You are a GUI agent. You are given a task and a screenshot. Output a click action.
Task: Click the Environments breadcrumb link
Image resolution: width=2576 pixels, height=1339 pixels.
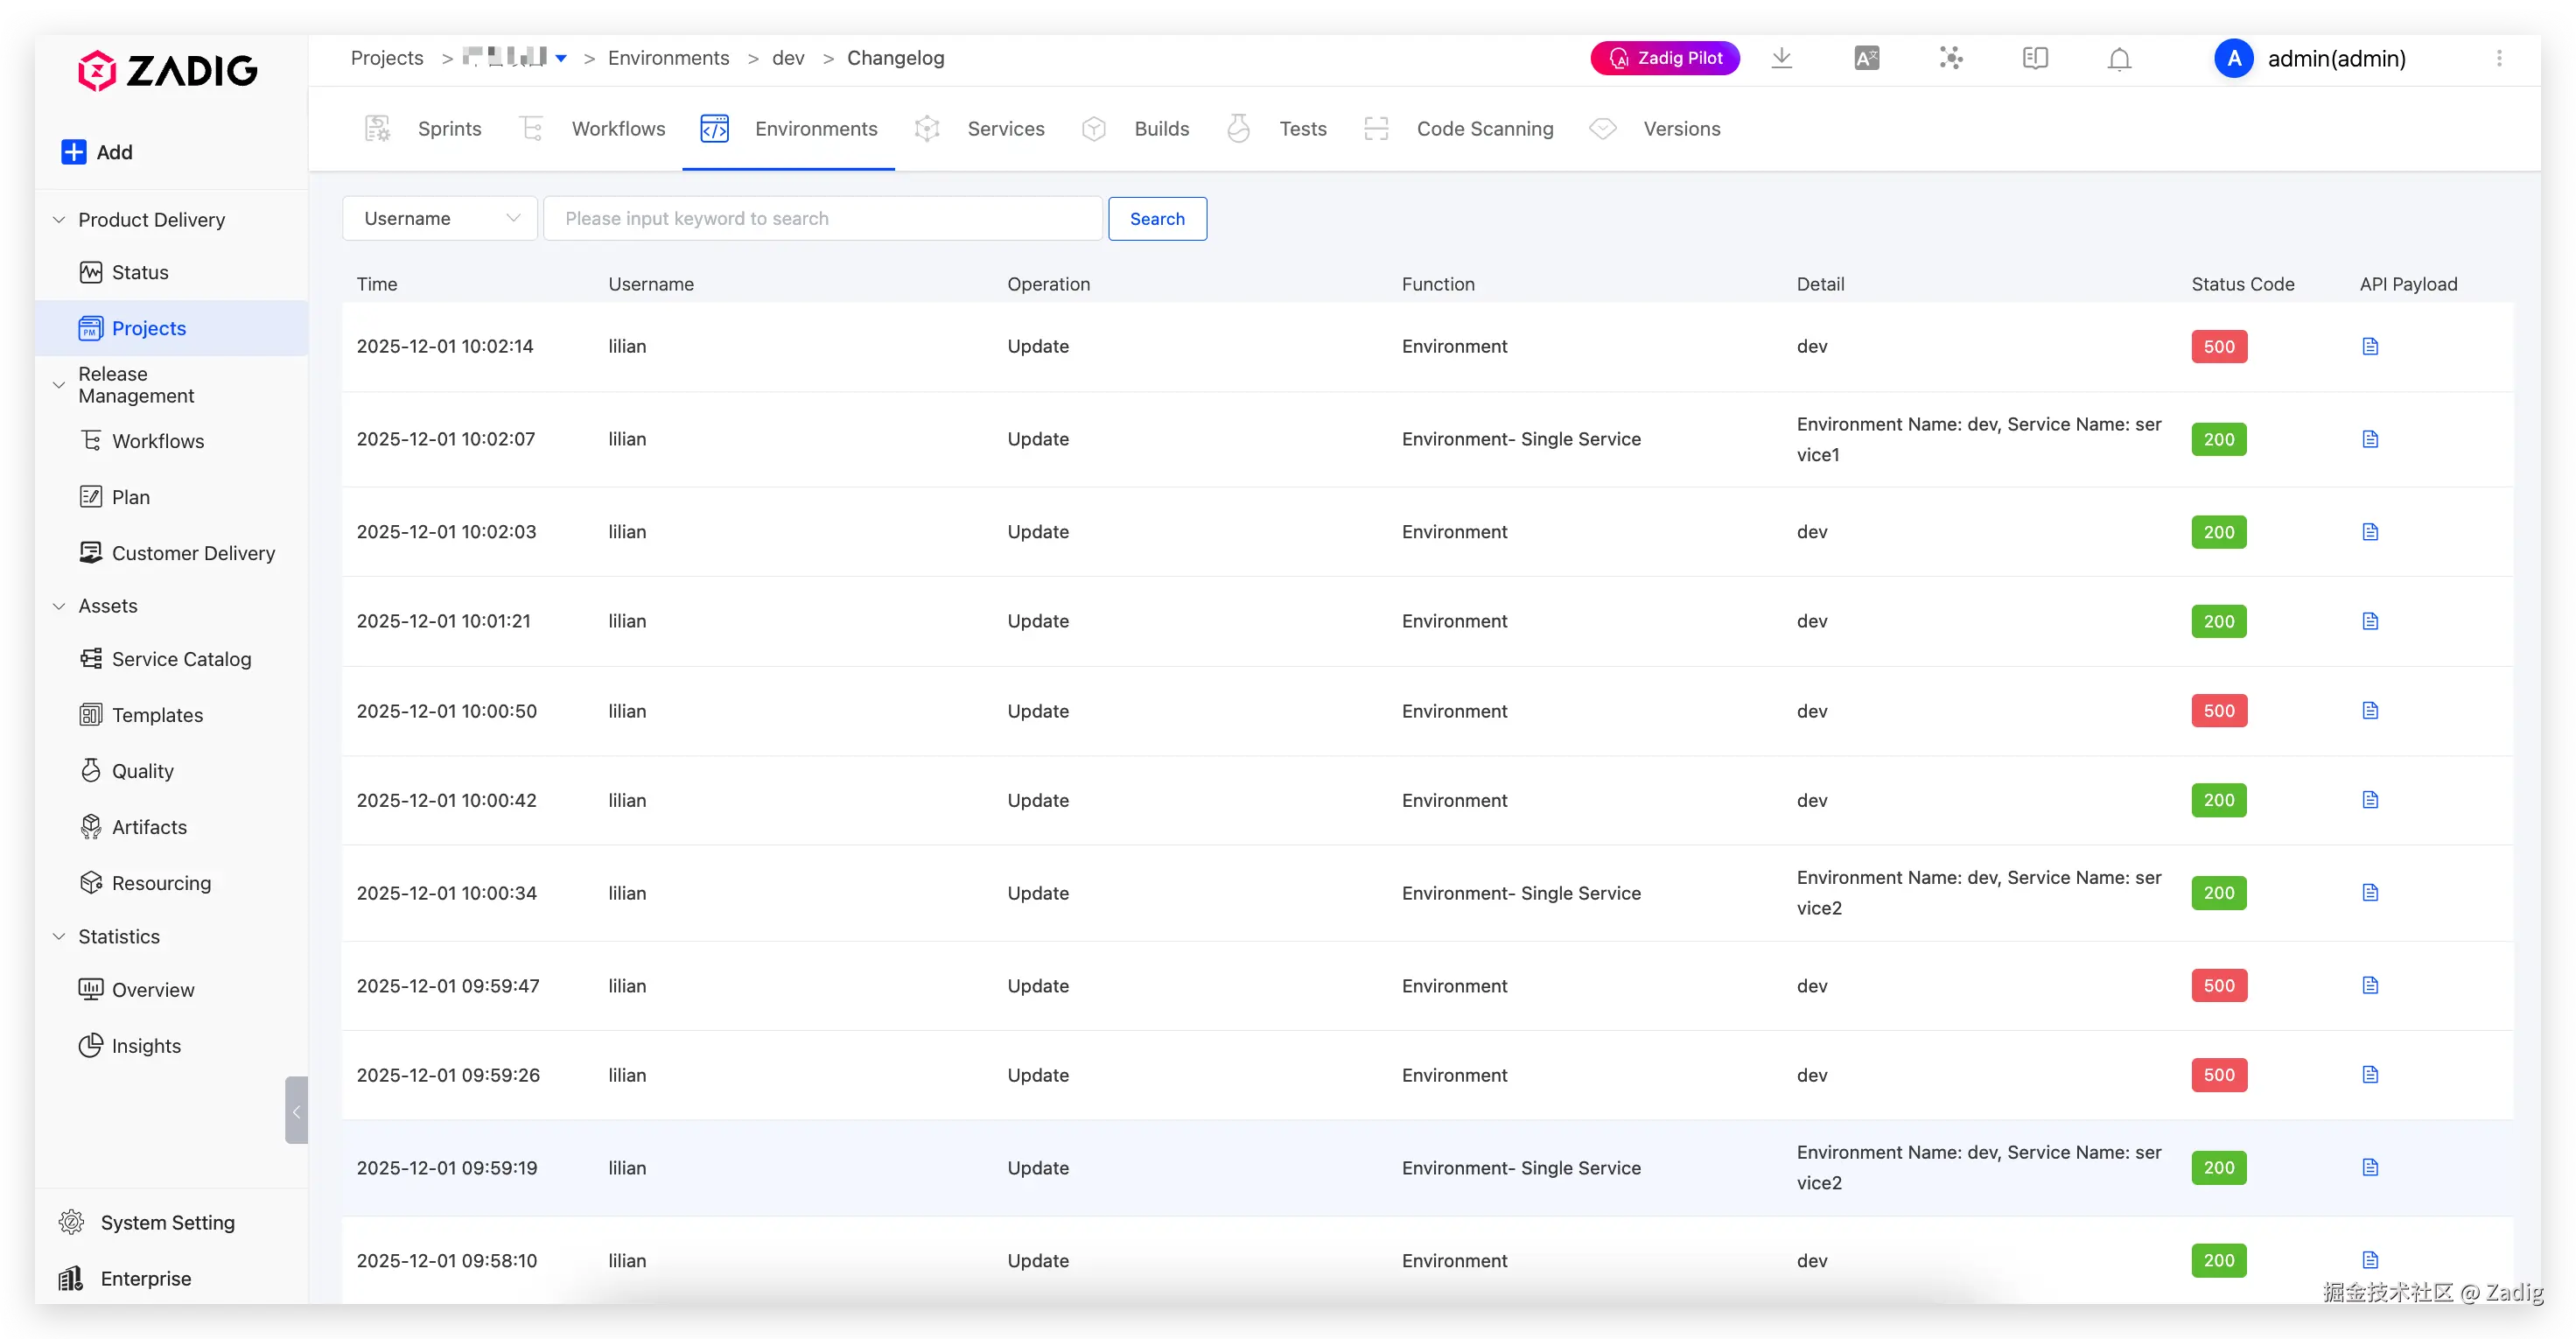[668, 58]
